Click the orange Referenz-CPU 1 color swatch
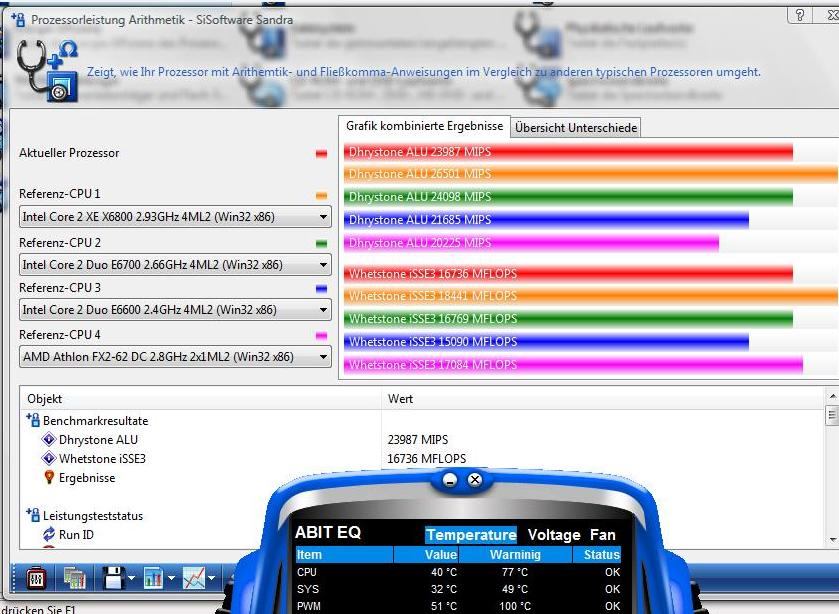839x614 pixels. pyautogui.click(x=321, y=196)
